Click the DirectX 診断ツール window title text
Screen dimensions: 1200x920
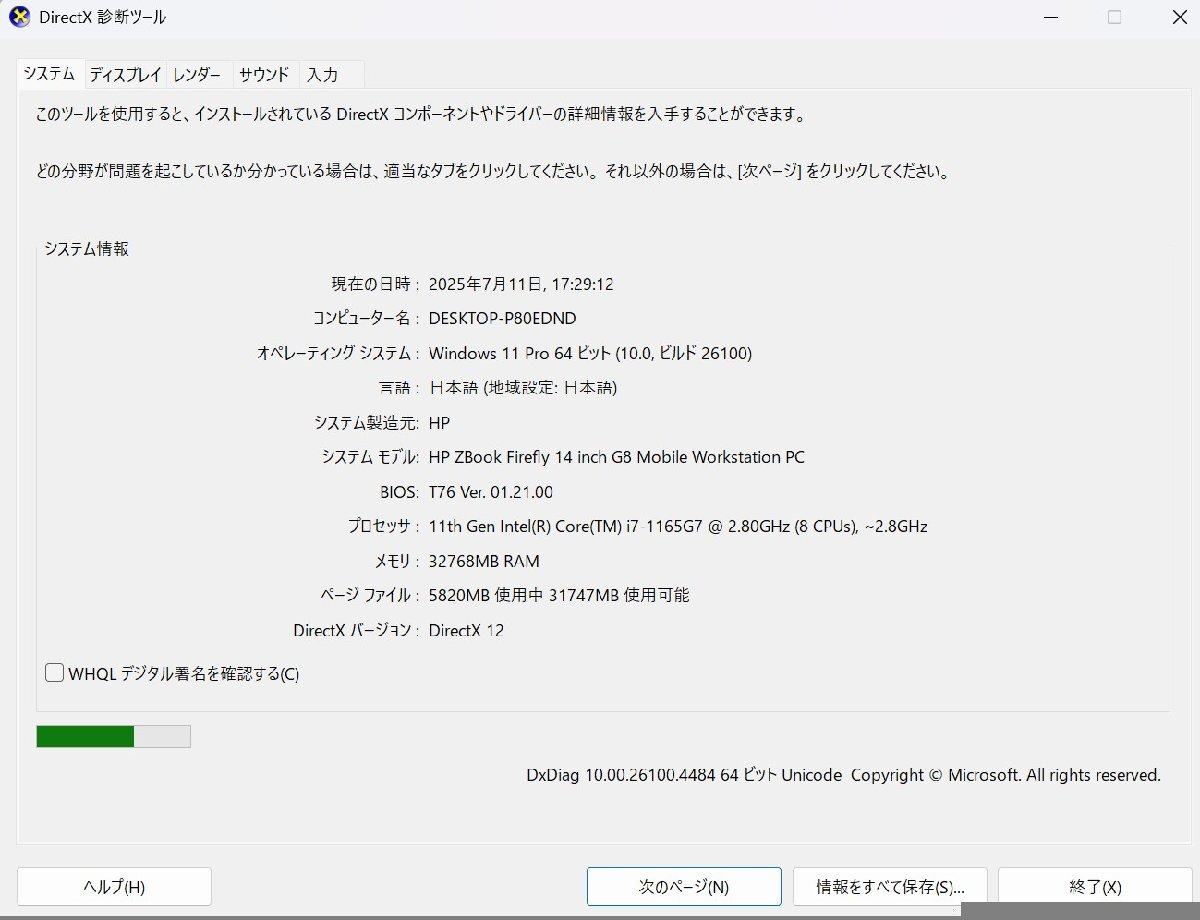103,17
